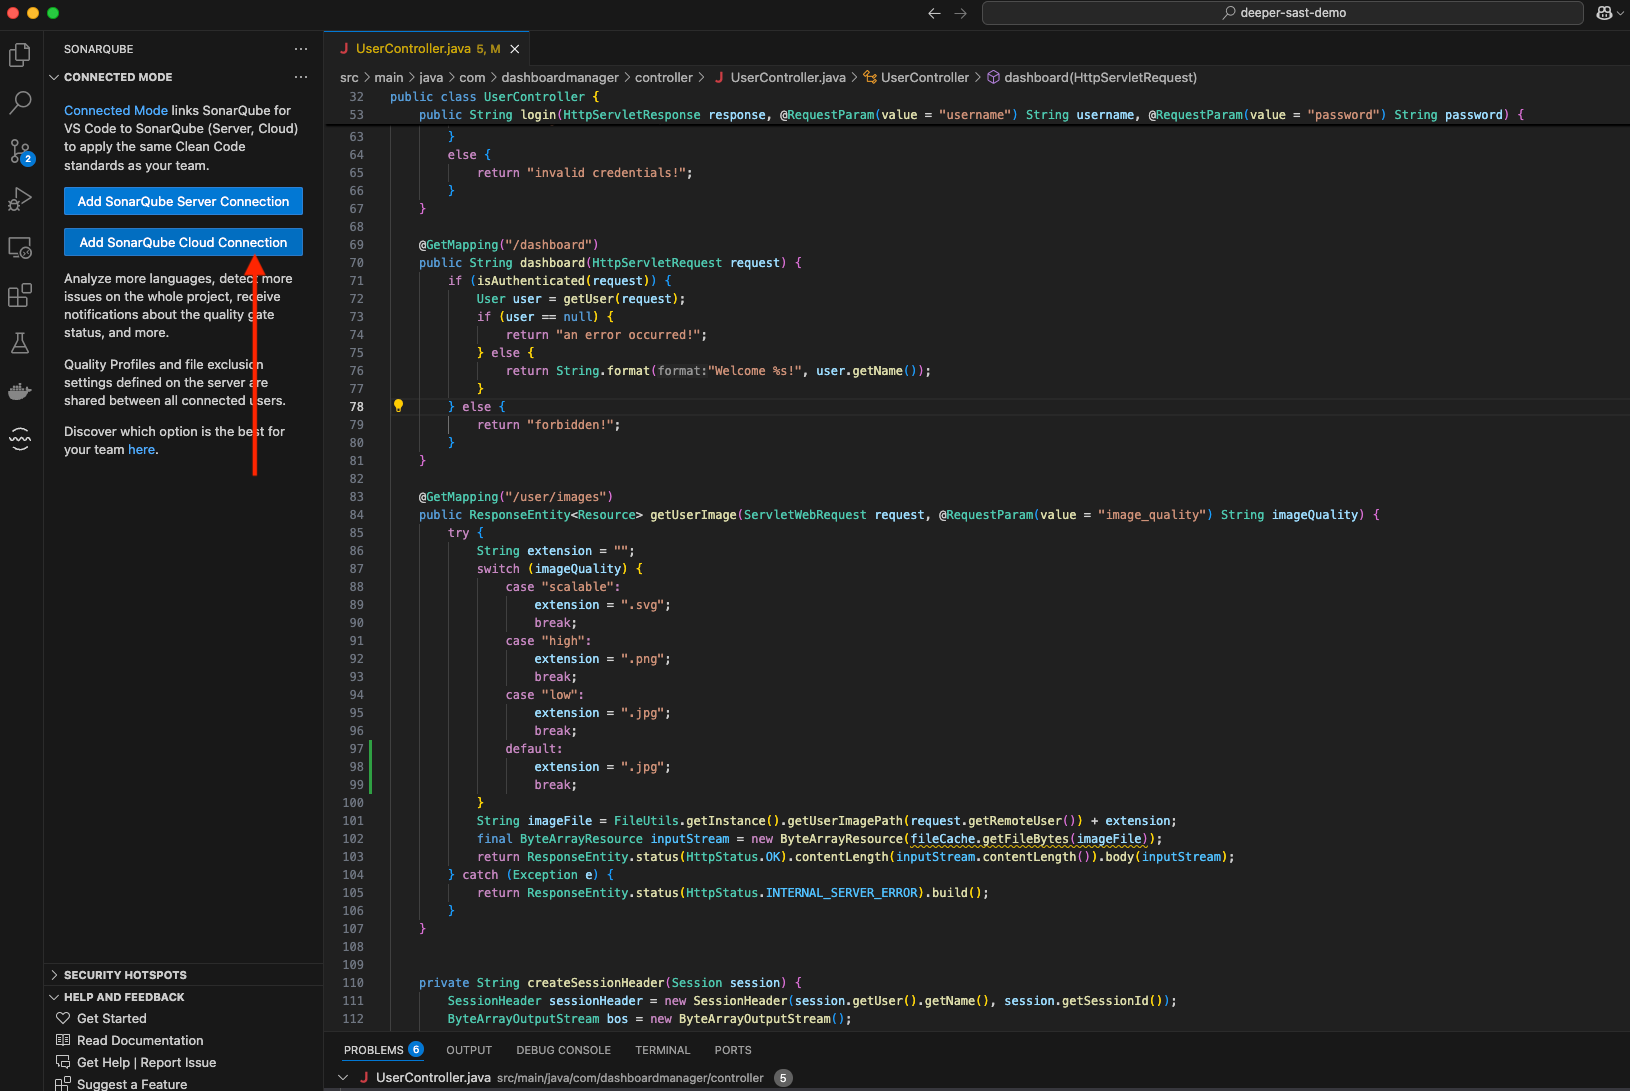Image resolution: width=1630 pixels, height=1091 pixels.
Task: Open Source Control showing 2 pending changes
Action: (x=20, y=152)
